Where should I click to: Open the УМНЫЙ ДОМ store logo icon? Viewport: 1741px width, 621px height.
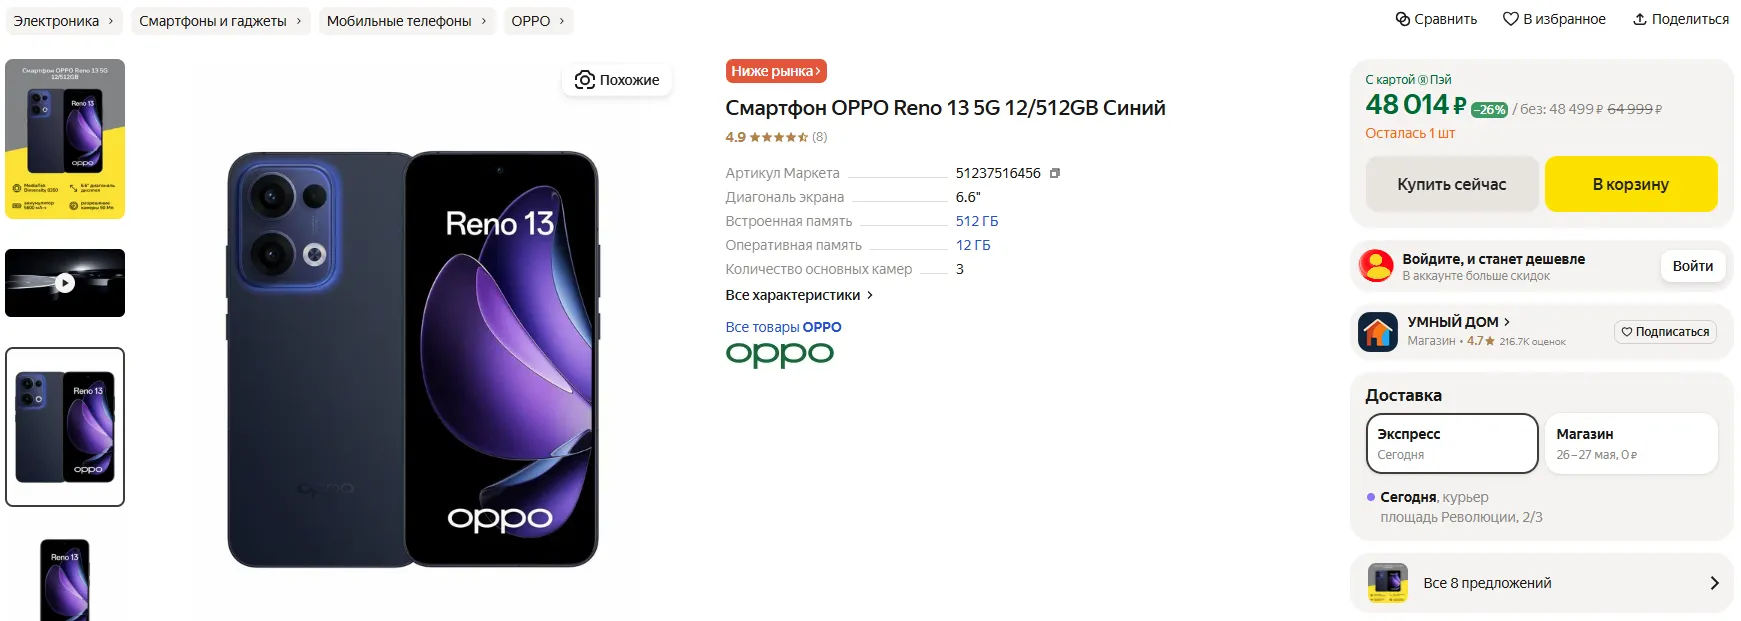tap(1378, 332)
